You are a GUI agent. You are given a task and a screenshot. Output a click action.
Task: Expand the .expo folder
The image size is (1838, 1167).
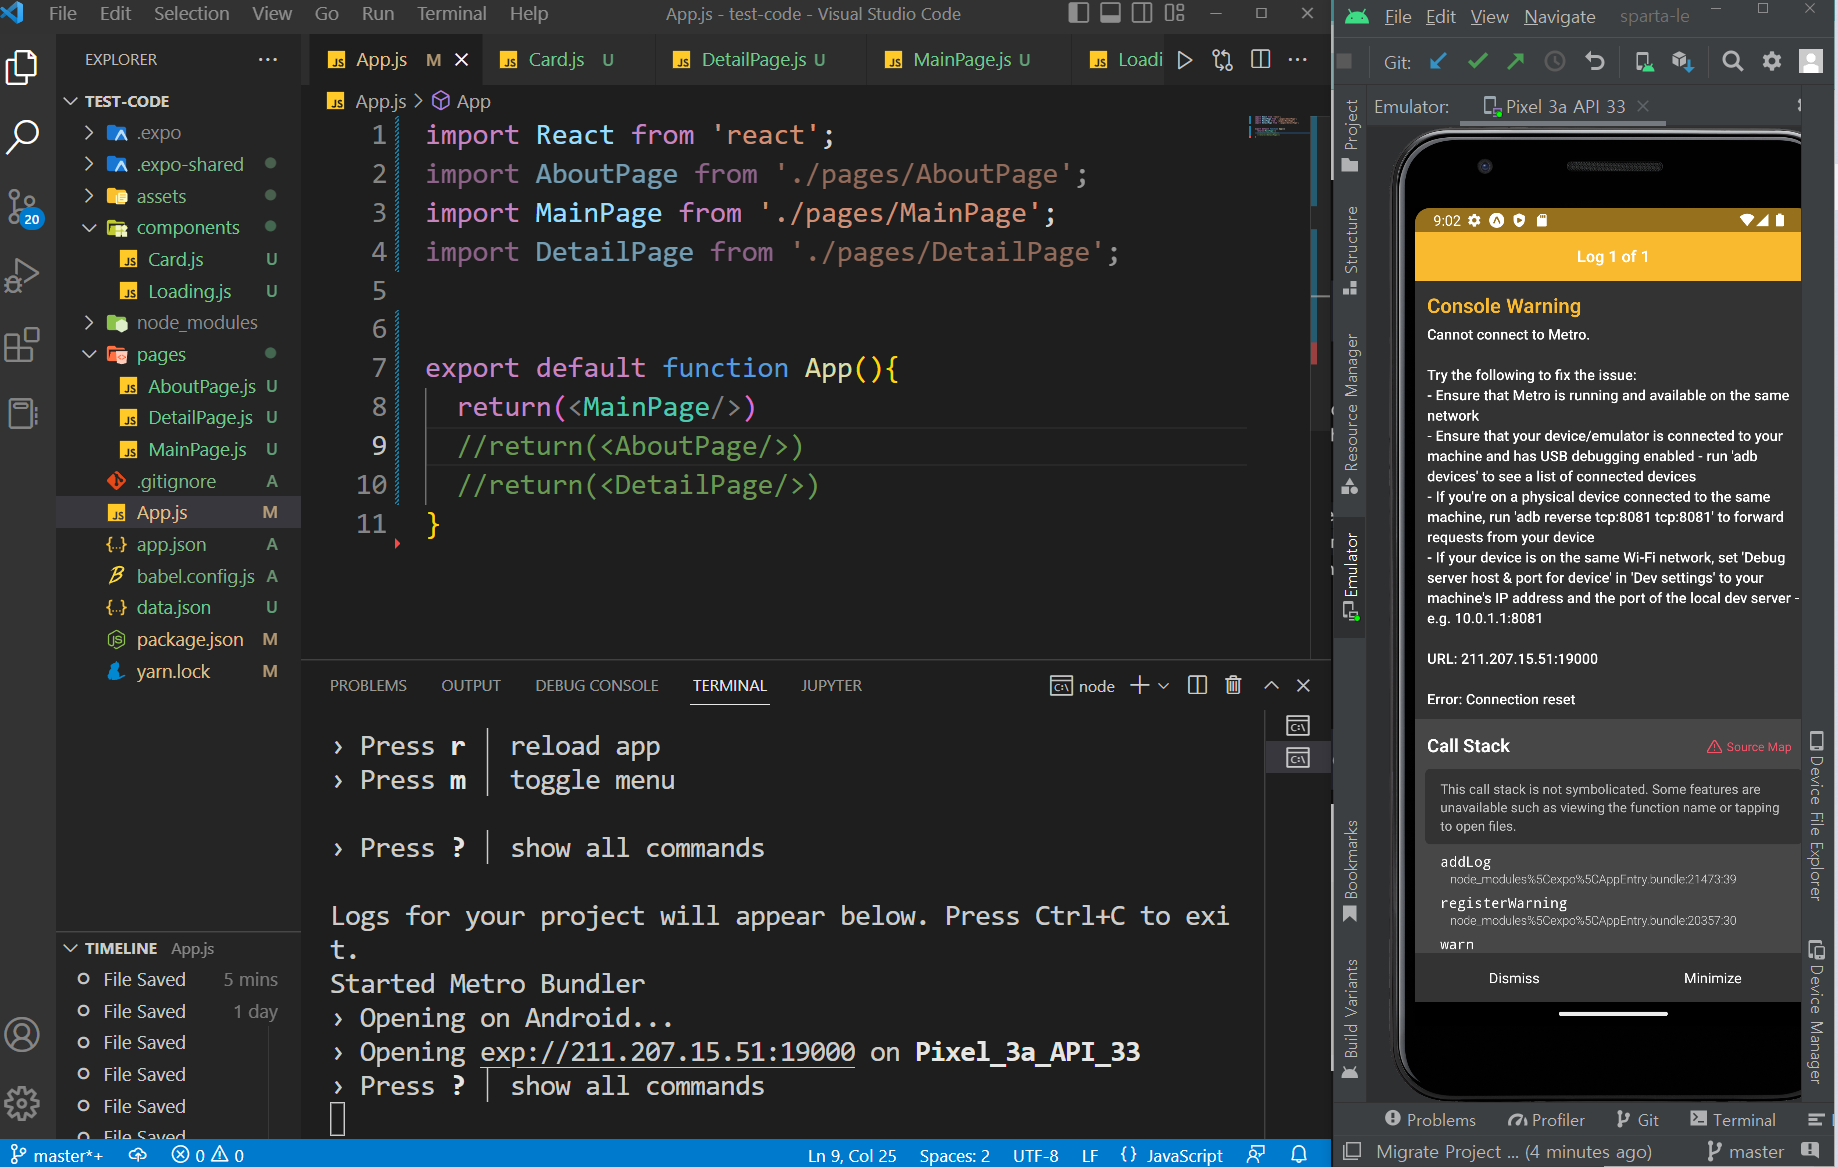click(89, 132)
